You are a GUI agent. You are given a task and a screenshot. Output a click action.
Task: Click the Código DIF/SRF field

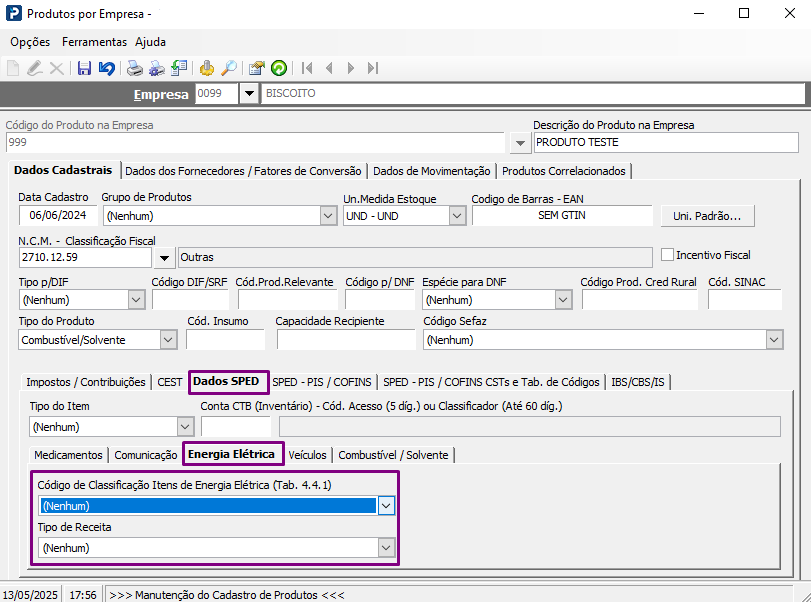coord(190,300)
